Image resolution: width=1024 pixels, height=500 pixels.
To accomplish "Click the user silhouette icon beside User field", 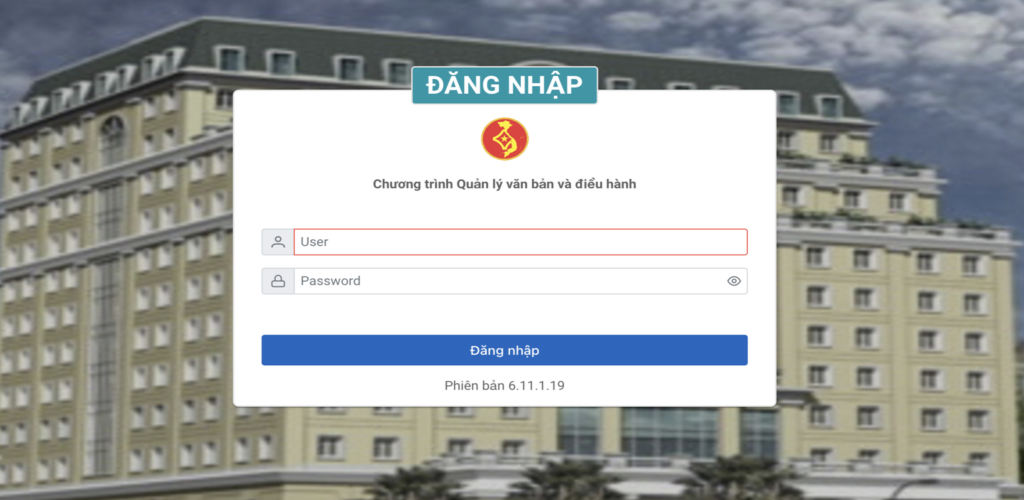I will (x=278, y=242).
